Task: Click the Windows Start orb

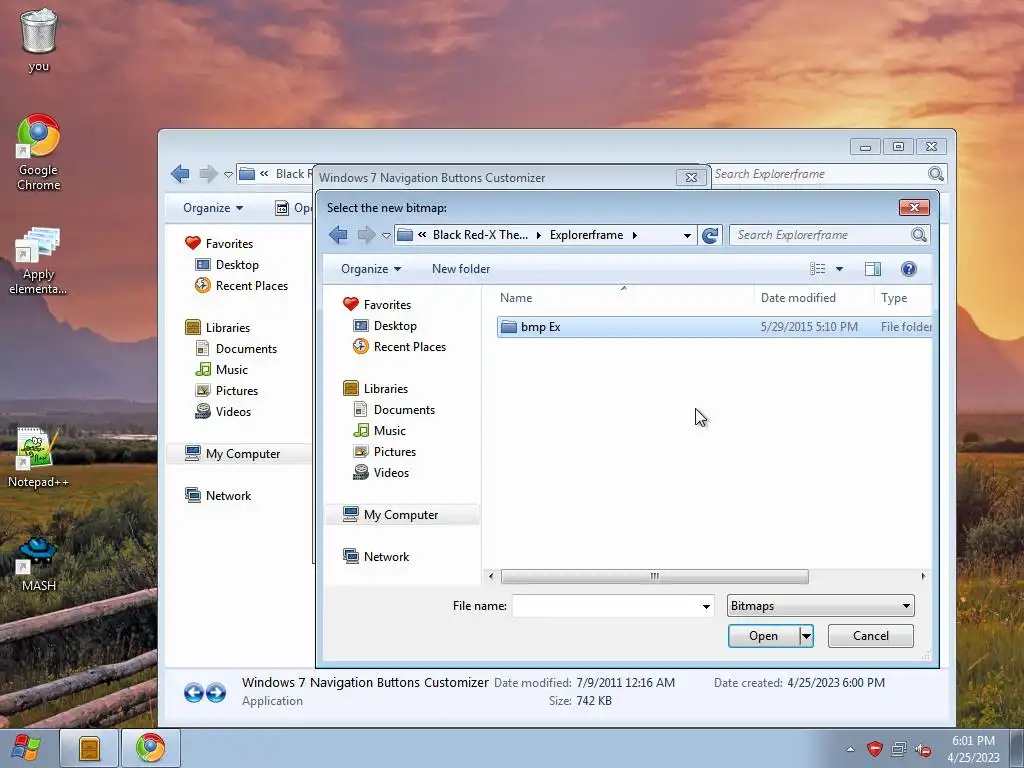Action: [x=26, y=748]
